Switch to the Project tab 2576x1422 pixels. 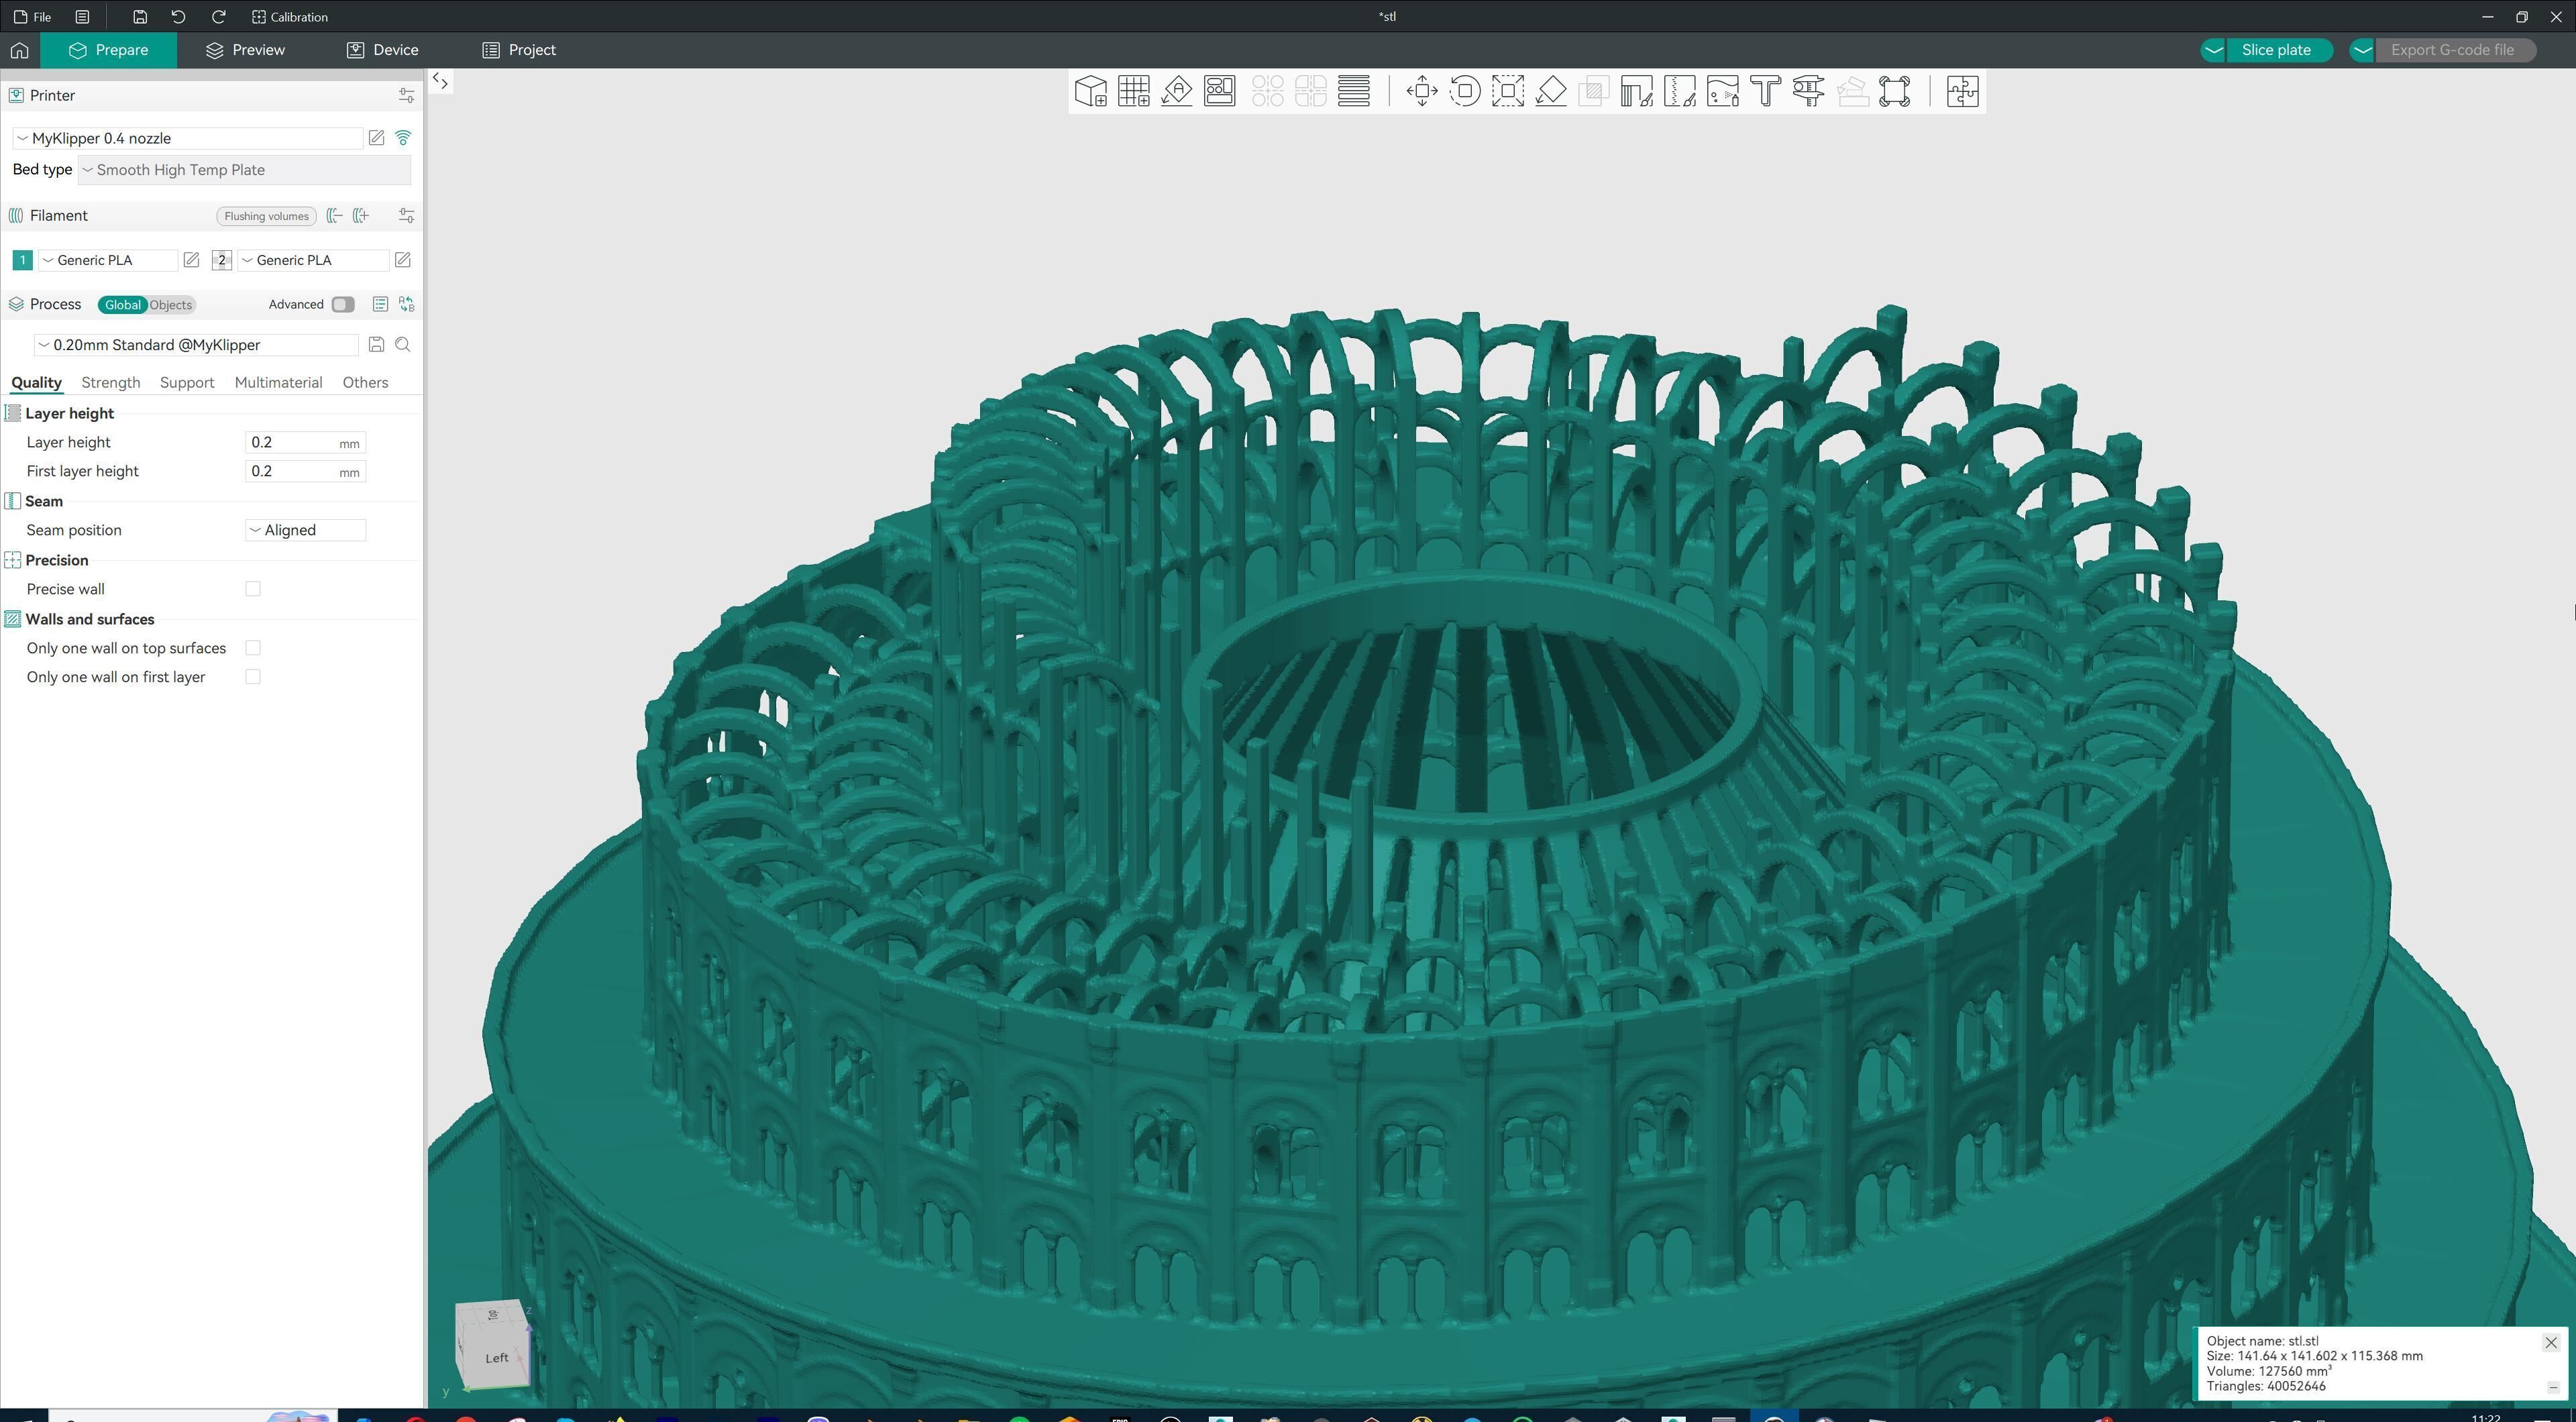519,50
